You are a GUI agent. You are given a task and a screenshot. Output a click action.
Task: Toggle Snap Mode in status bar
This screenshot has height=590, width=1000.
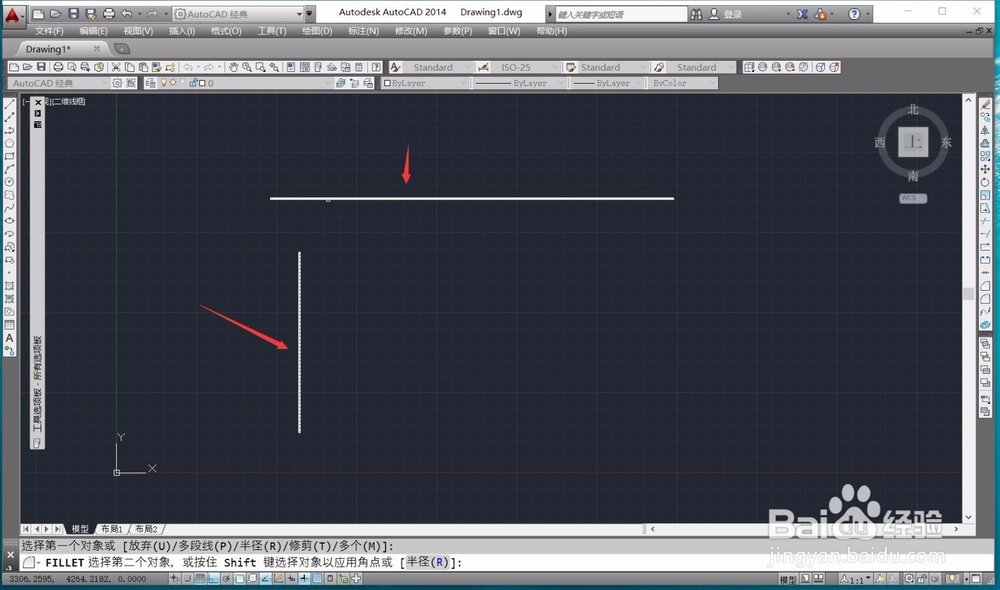point(188,579)
